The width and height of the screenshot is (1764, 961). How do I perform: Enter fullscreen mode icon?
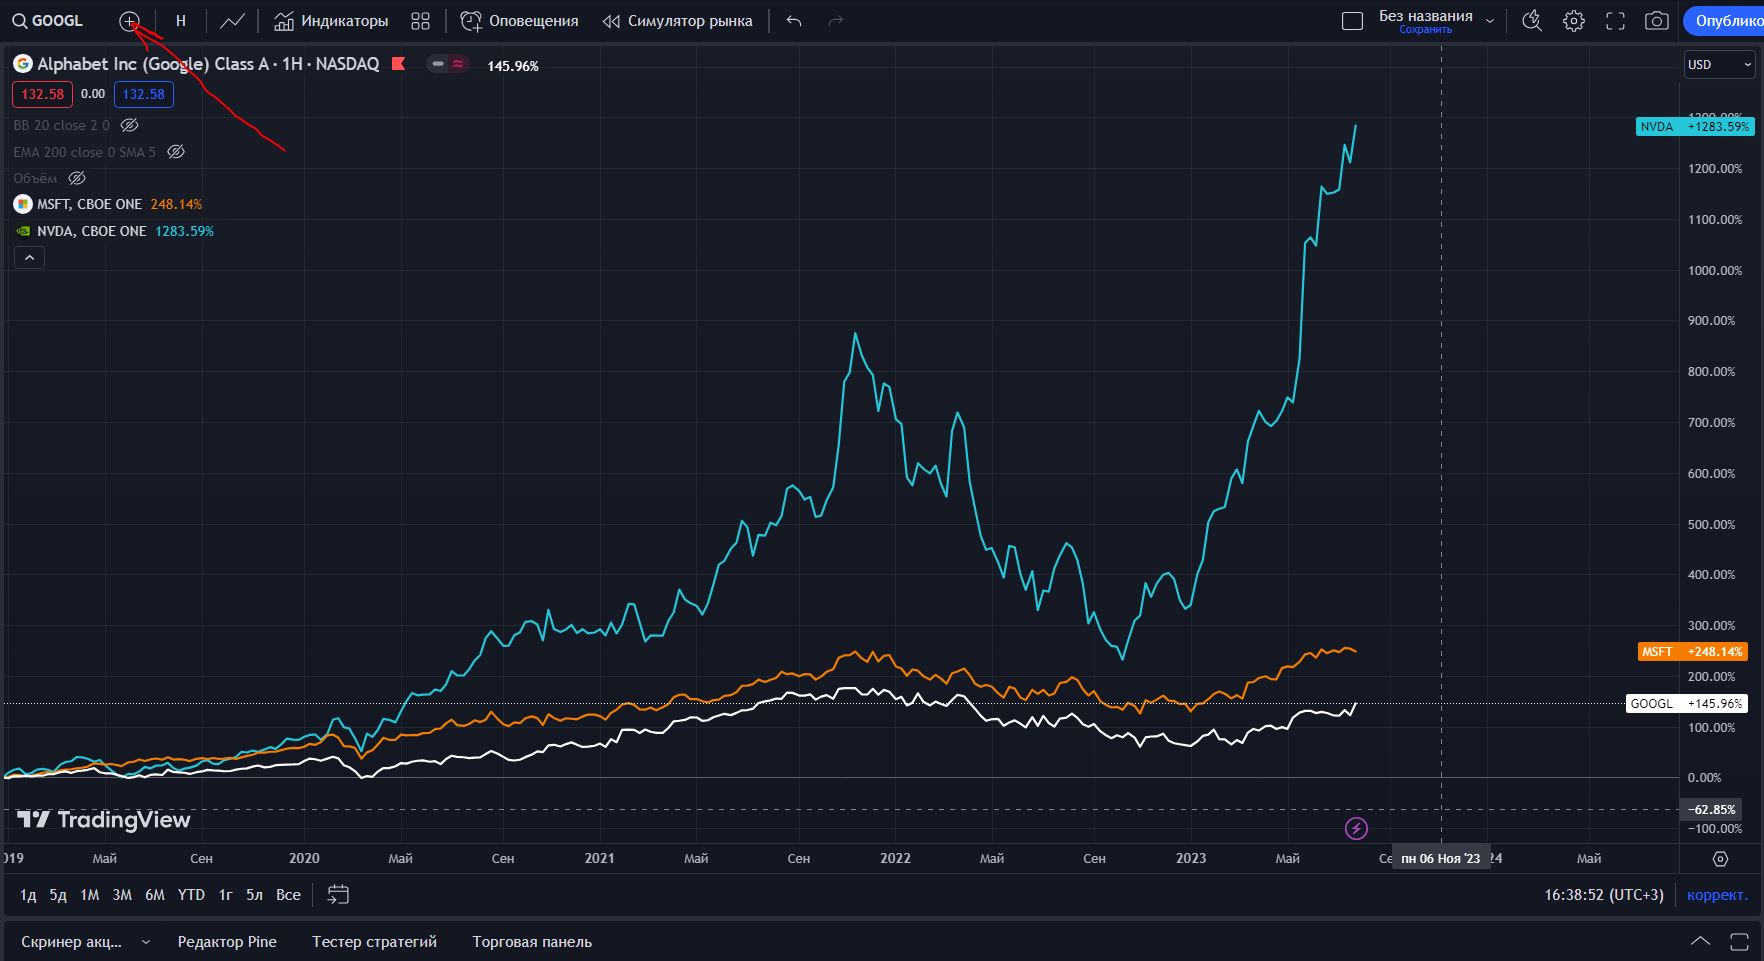click(x=1615, y=21)
